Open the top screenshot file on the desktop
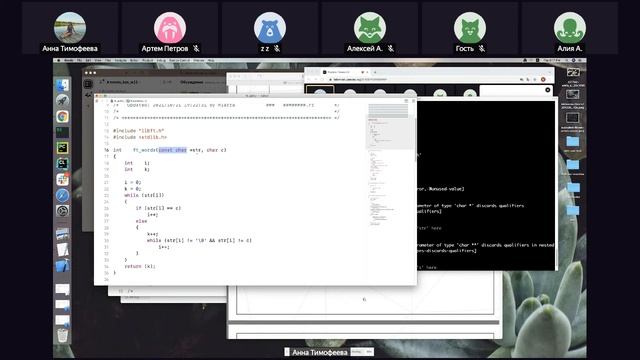Screen dimensions: 640x360 573,73
